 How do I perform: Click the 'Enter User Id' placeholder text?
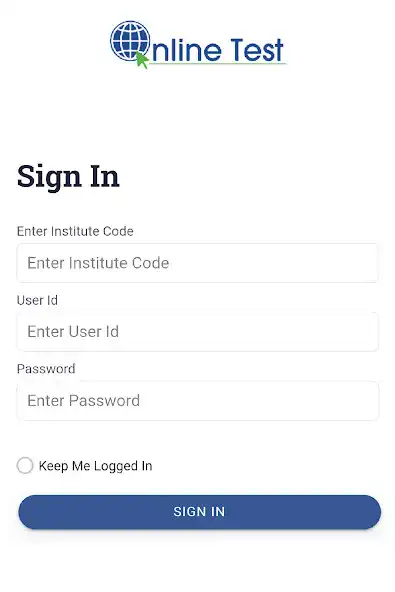click(73, 331)
